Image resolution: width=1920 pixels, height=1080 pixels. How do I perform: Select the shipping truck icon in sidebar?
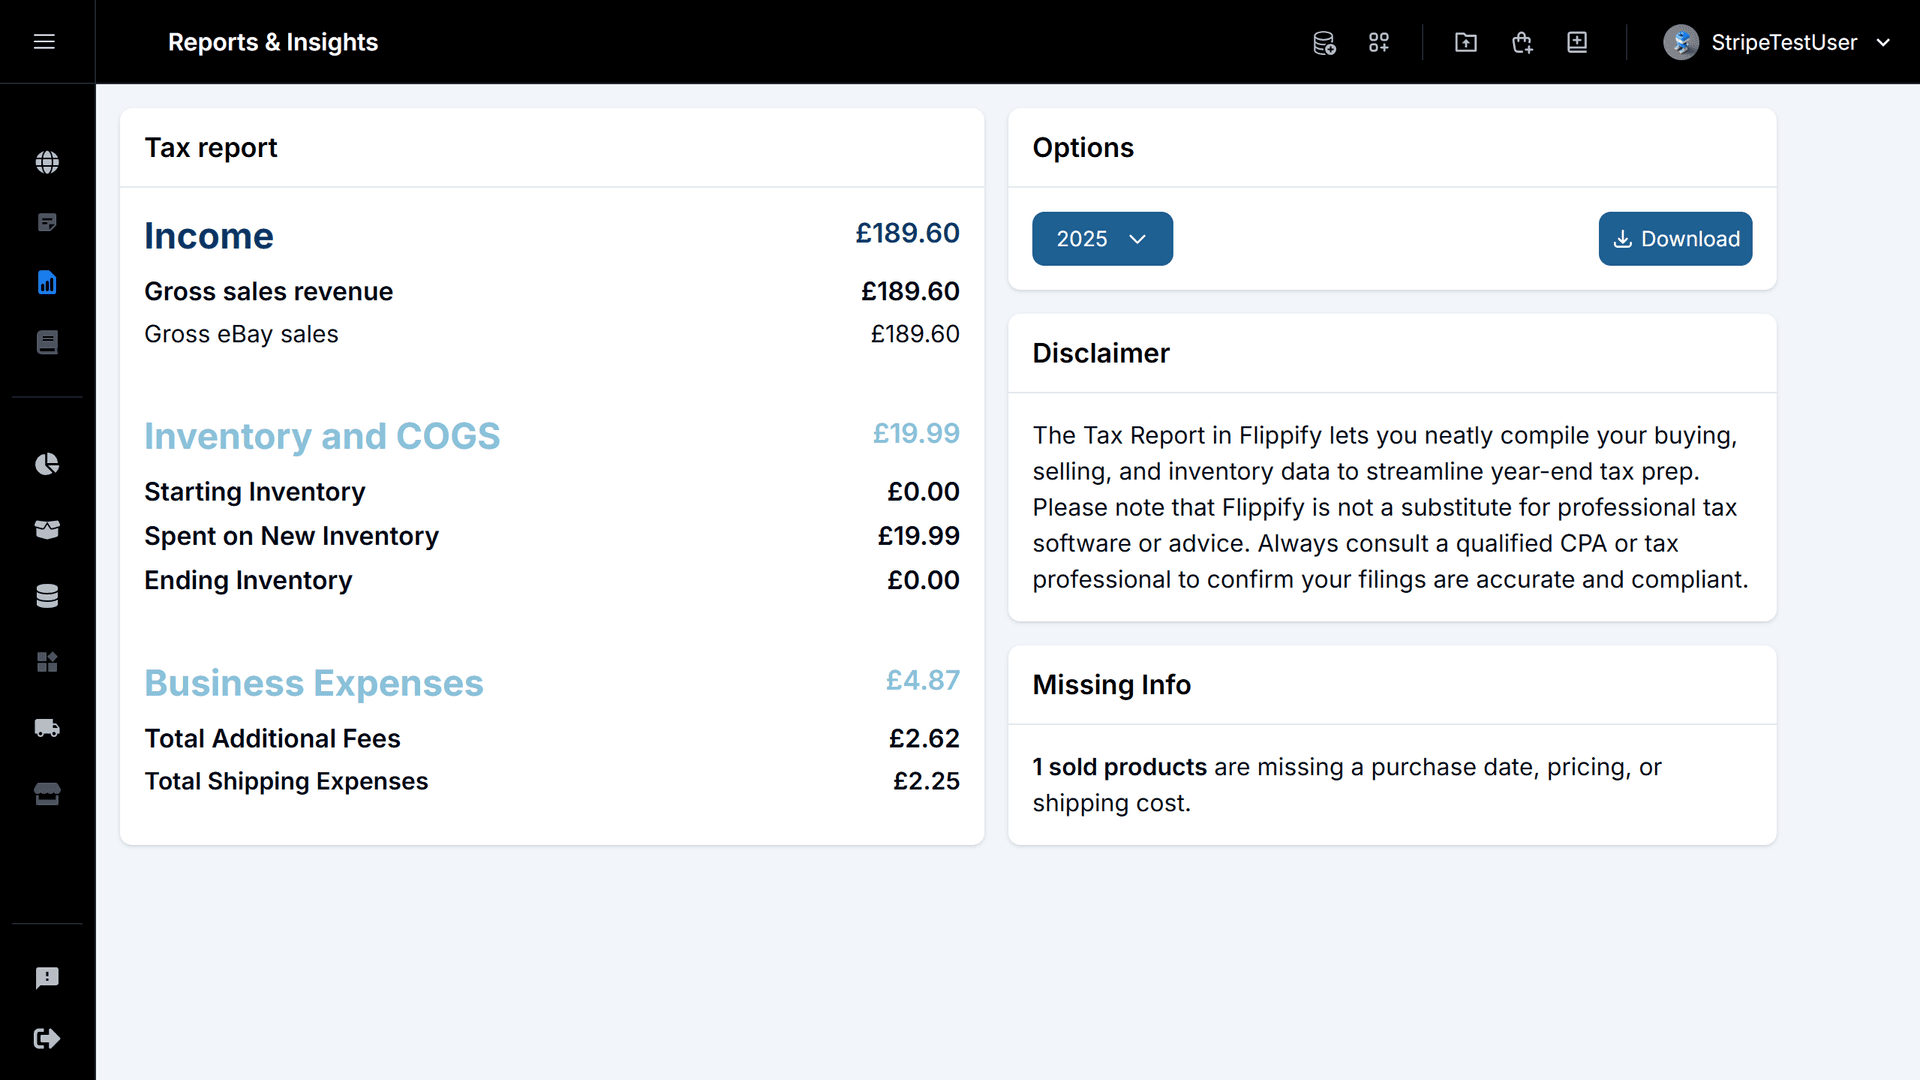click(x=47, y=728)
